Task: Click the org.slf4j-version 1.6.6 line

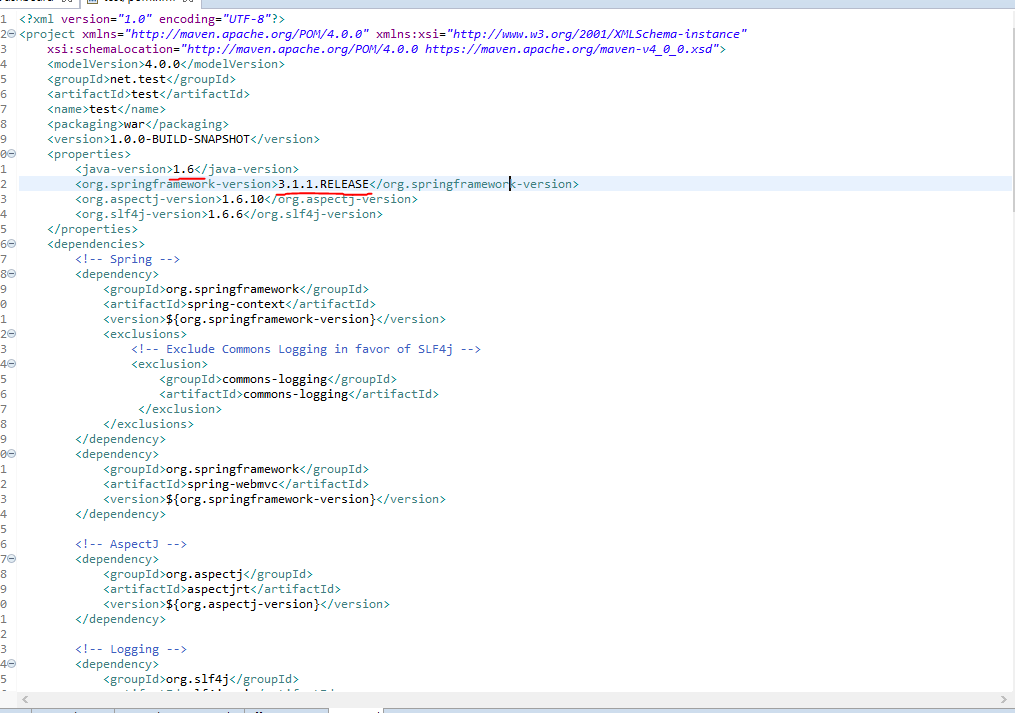Action: (x=229, y=214)
